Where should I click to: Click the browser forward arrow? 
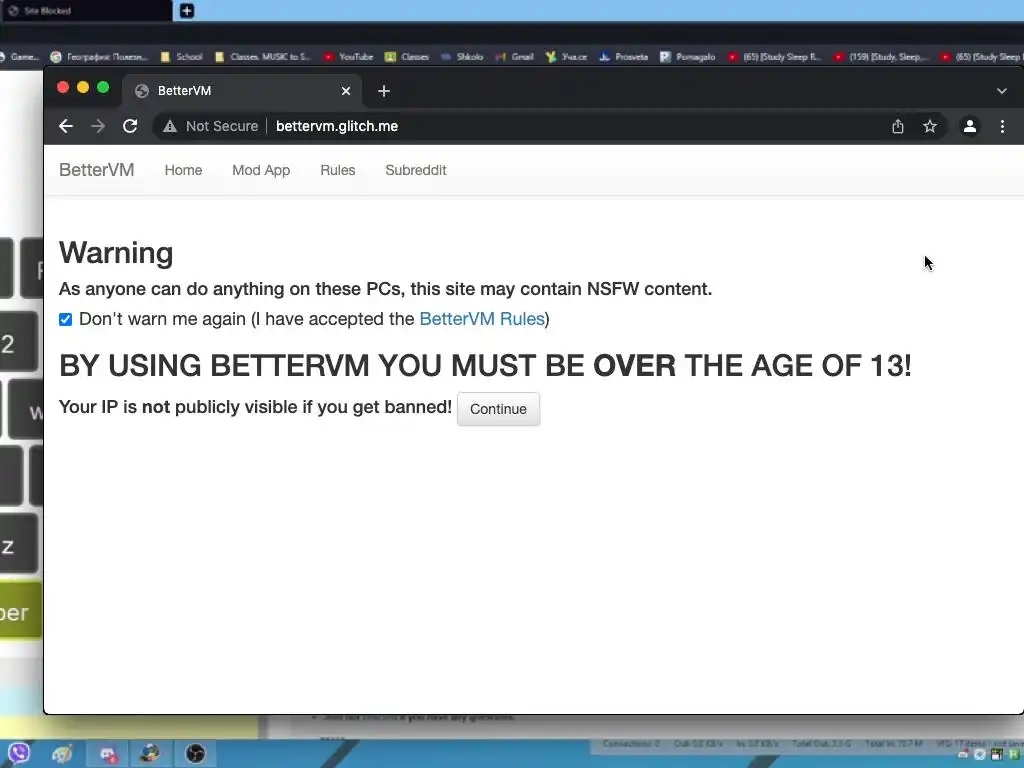(98, 126)
